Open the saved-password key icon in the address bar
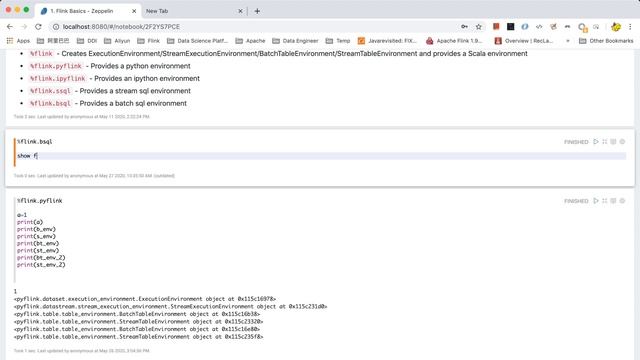This screenshot has height=360, width=640. click(x=464, y=27)
